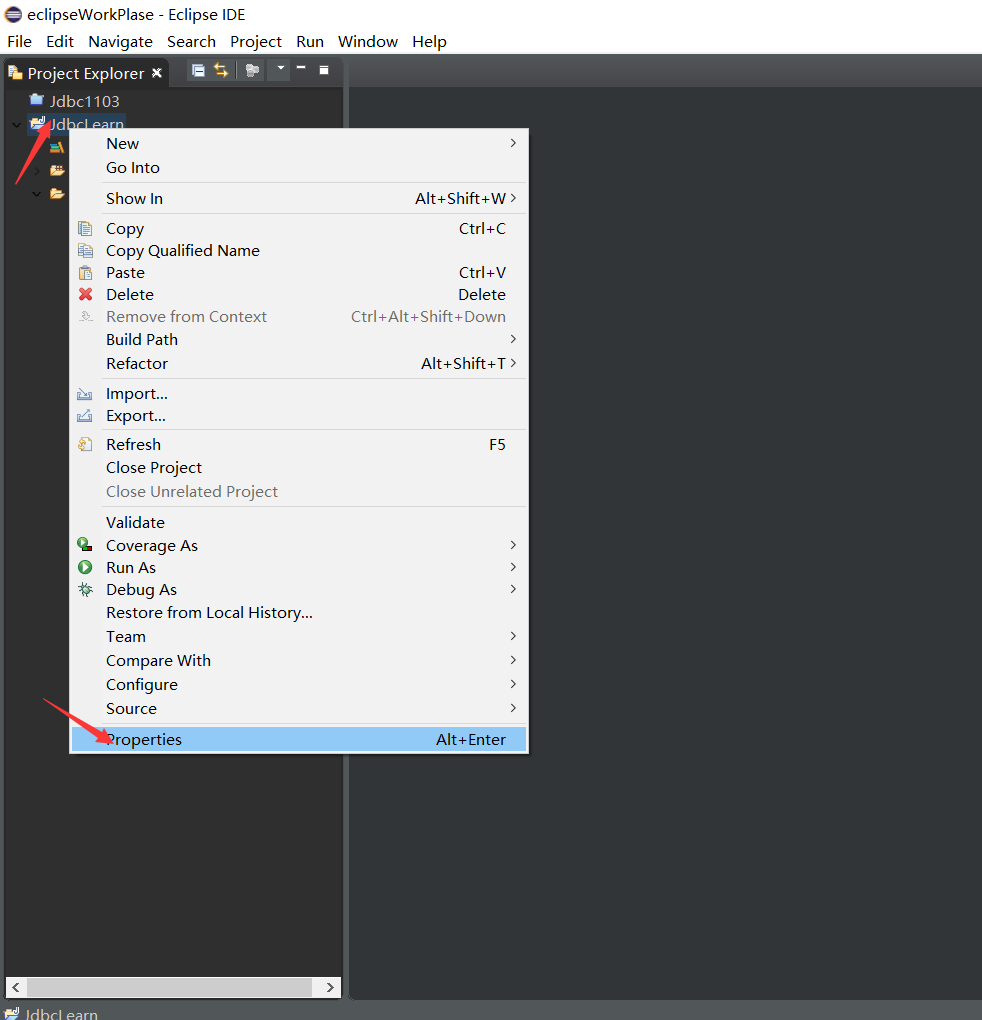Expand the Coverage As submenu arrow
The width and height of the screenshot is (982, 1020).
pos(513,544)
